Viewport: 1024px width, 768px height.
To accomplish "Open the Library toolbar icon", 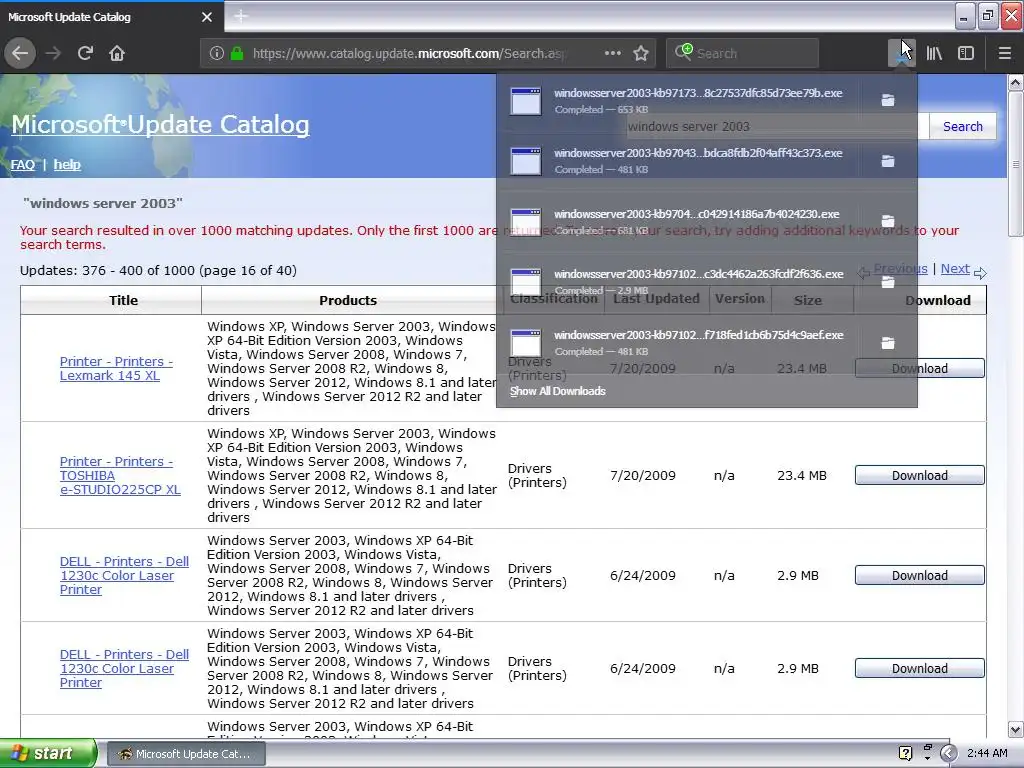I will point(934,53).
